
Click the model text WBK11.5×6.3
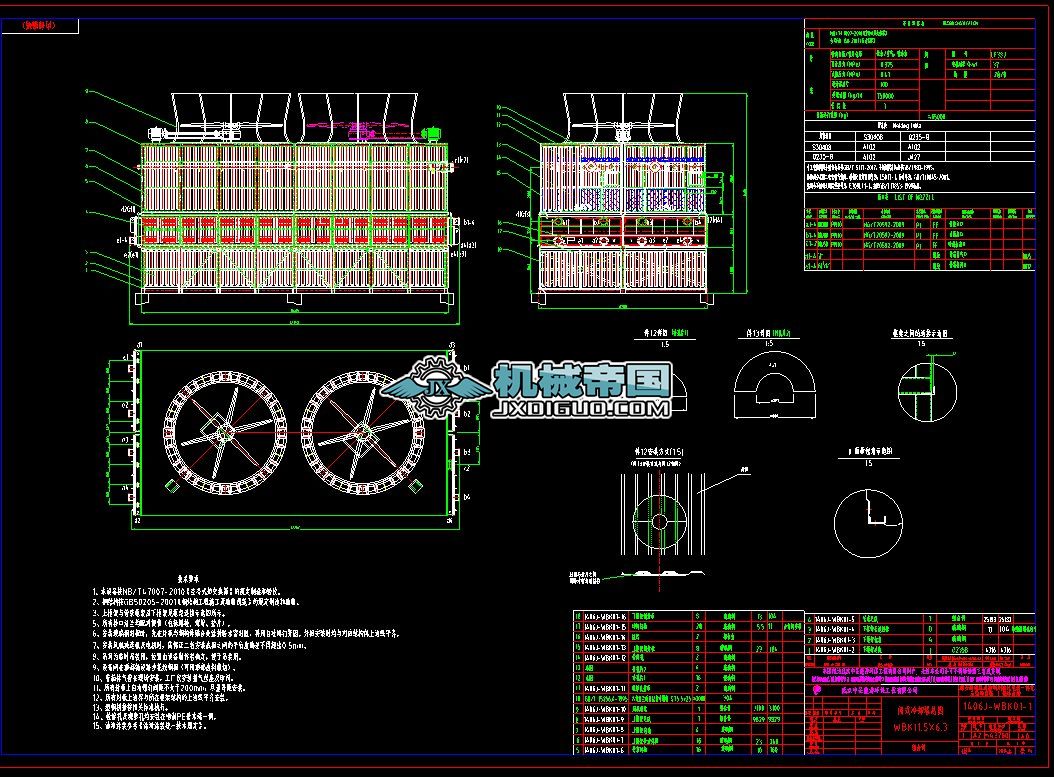[920, 727]
